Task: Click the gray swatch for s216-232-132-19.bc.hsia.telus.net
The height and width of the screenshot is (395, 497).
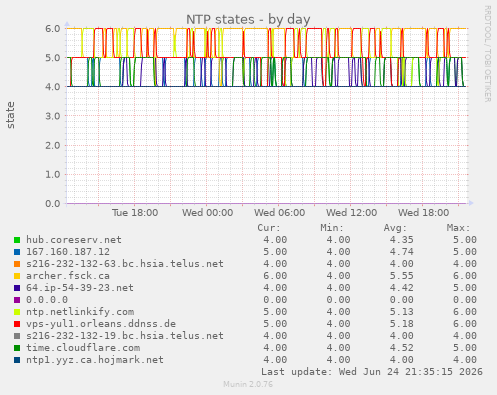Action: click(x=17, y=336)
